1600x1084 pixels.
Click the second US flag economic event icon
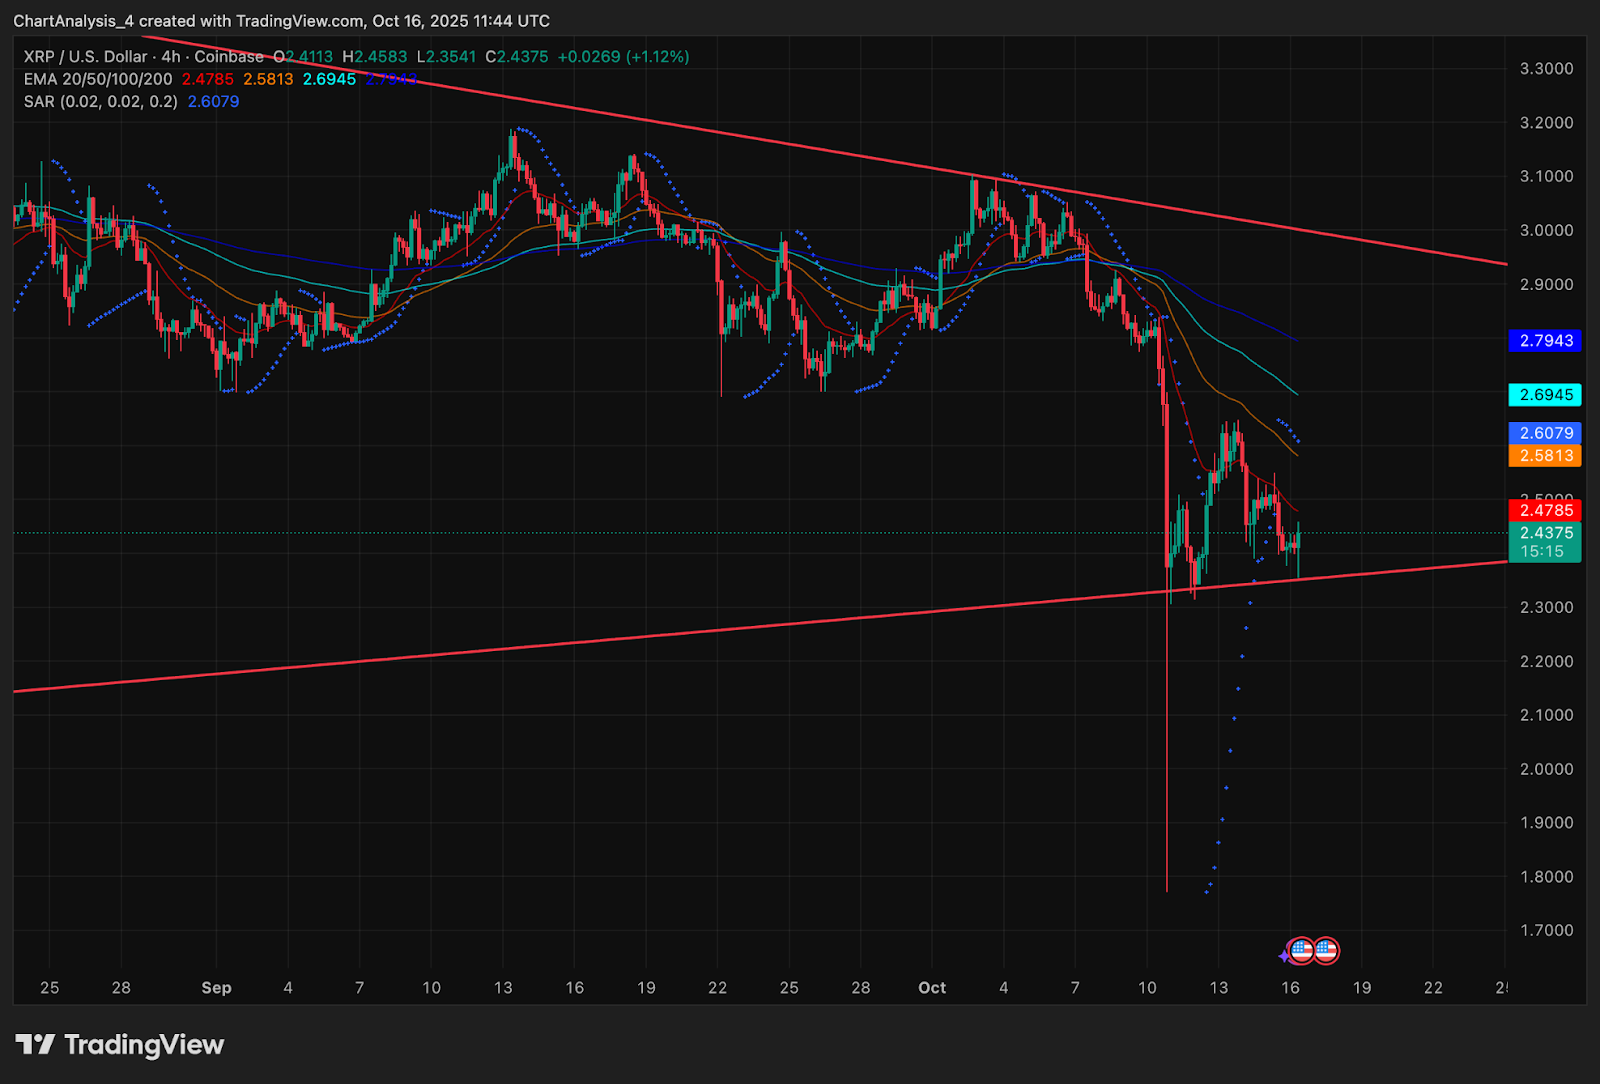(x=1326, y=950)
